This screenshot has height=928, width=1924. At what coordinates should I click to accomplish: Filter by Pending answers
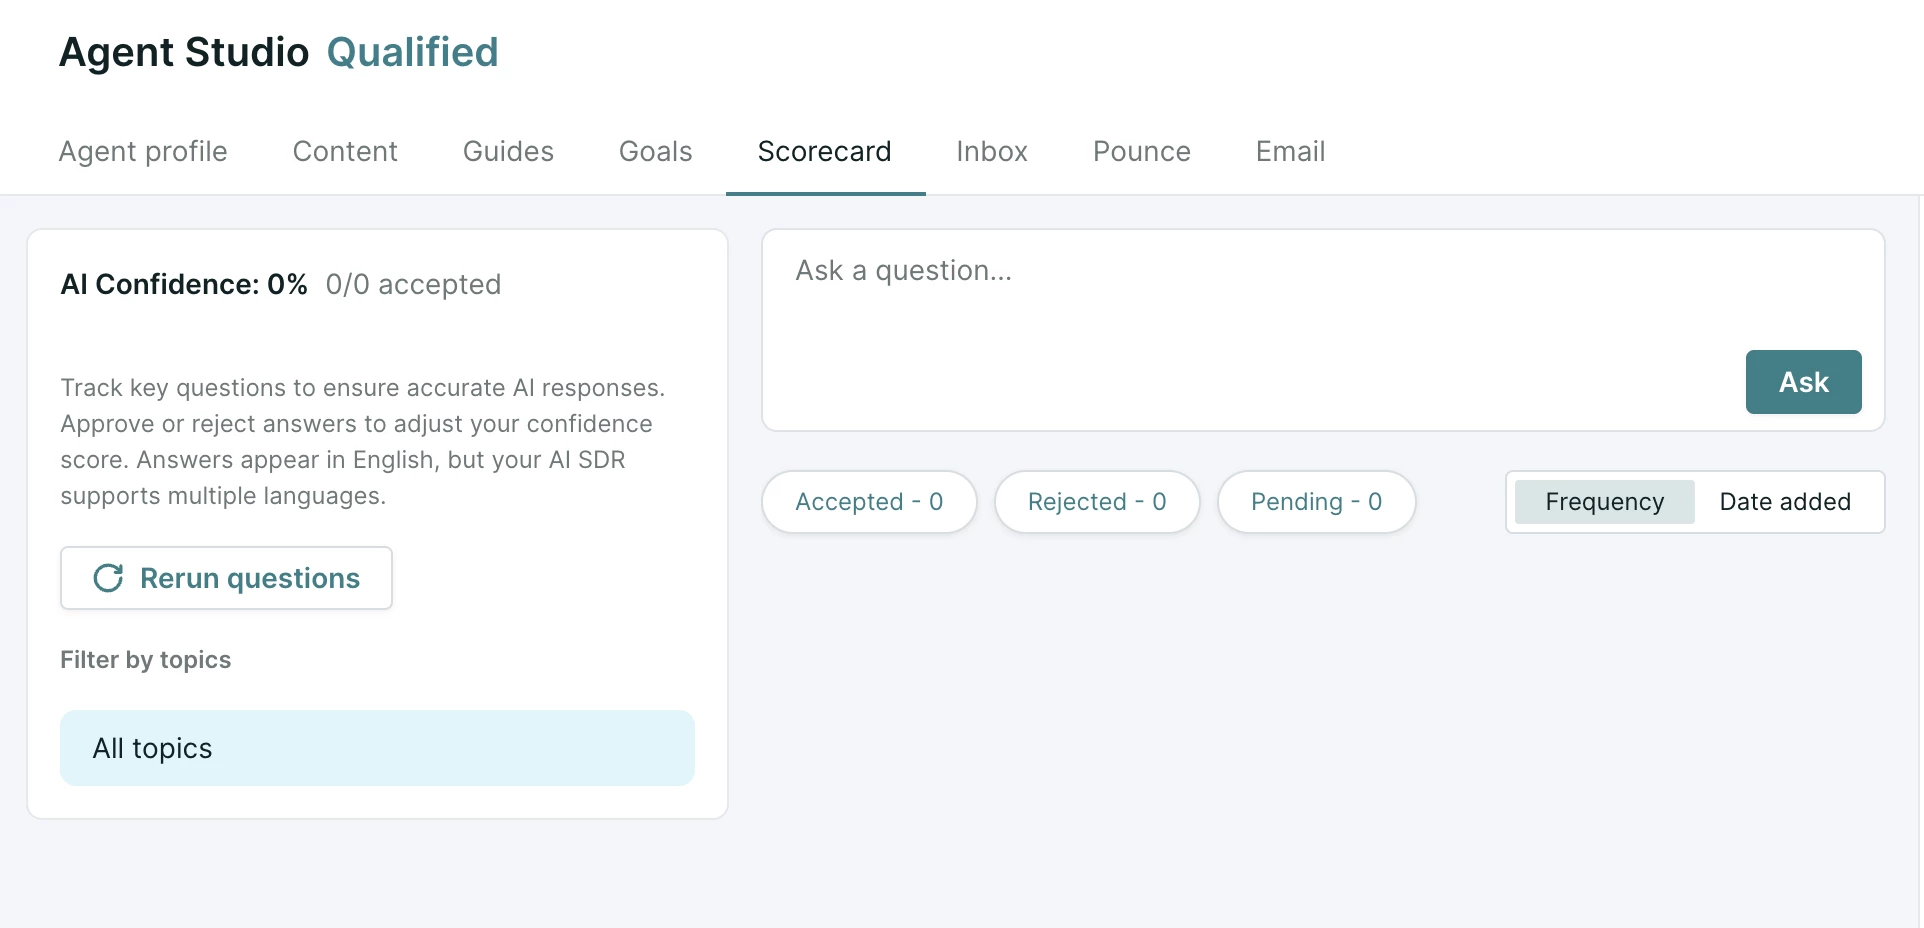(x=1316, y=502)
